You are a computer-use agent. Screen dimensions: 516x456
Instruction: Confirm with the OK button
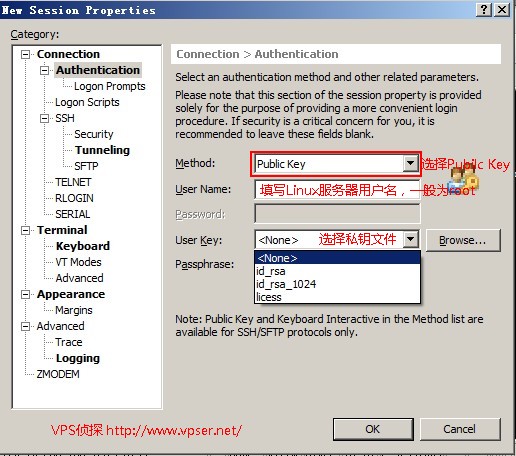coord(373,429)
